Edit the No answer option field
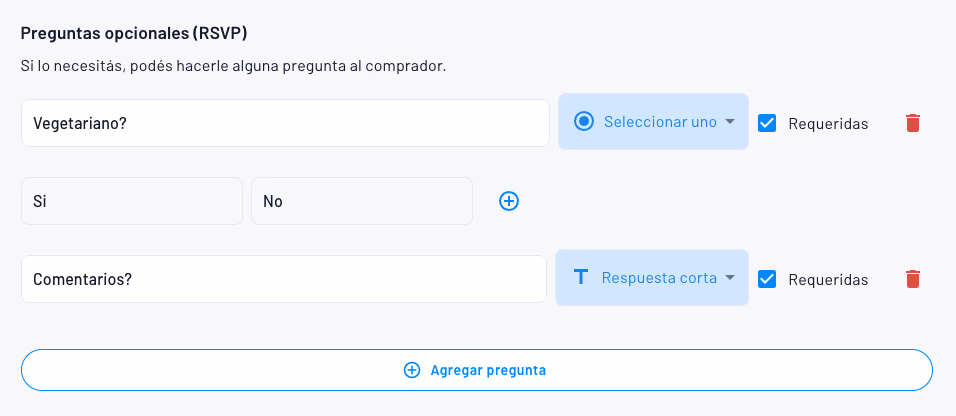 pos(361,201)
